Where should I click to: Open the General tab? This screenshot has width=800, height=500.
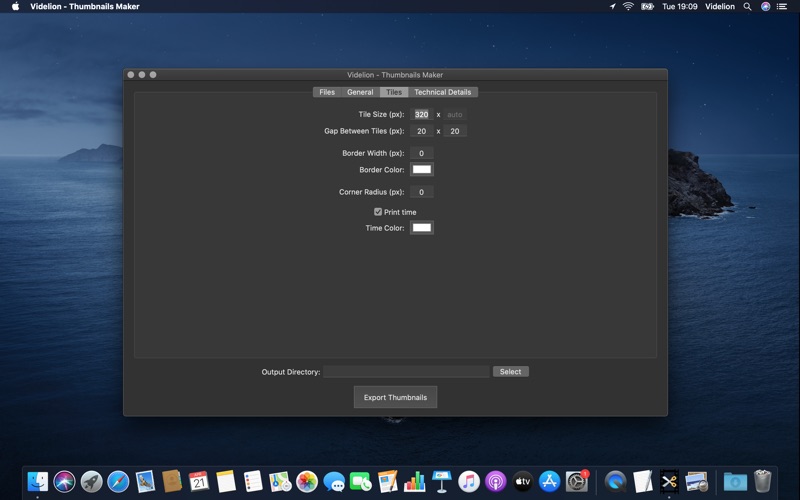tap(360, 92)
